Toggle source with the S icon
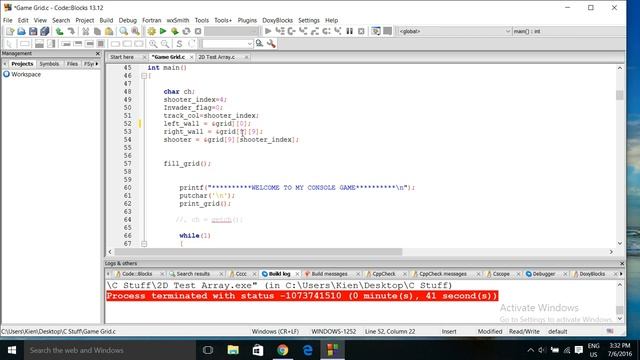Screen dimensions: 640x360 tap(179, 44)
